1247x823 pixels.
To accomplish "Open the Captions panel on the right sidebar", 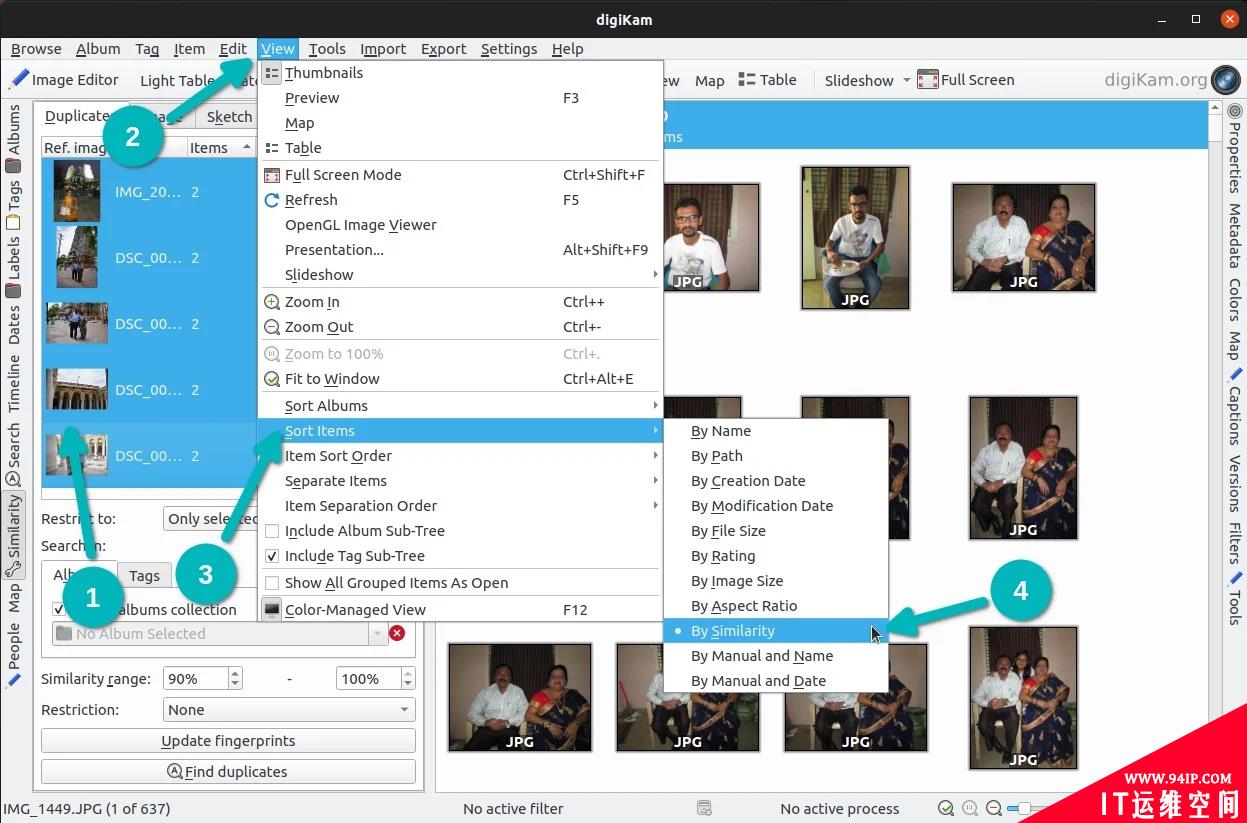I will [1235, 405].
